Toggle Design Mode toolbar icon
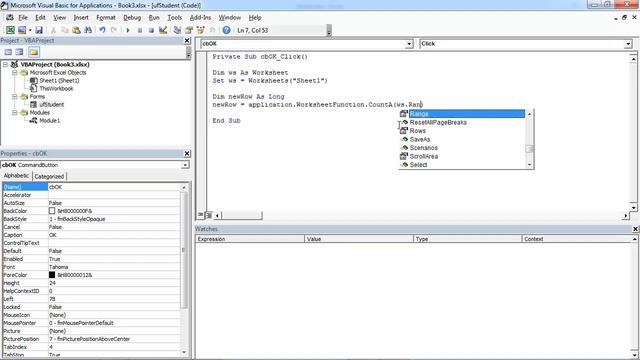This screenshot has width=640, height=360. click(163, 30)
